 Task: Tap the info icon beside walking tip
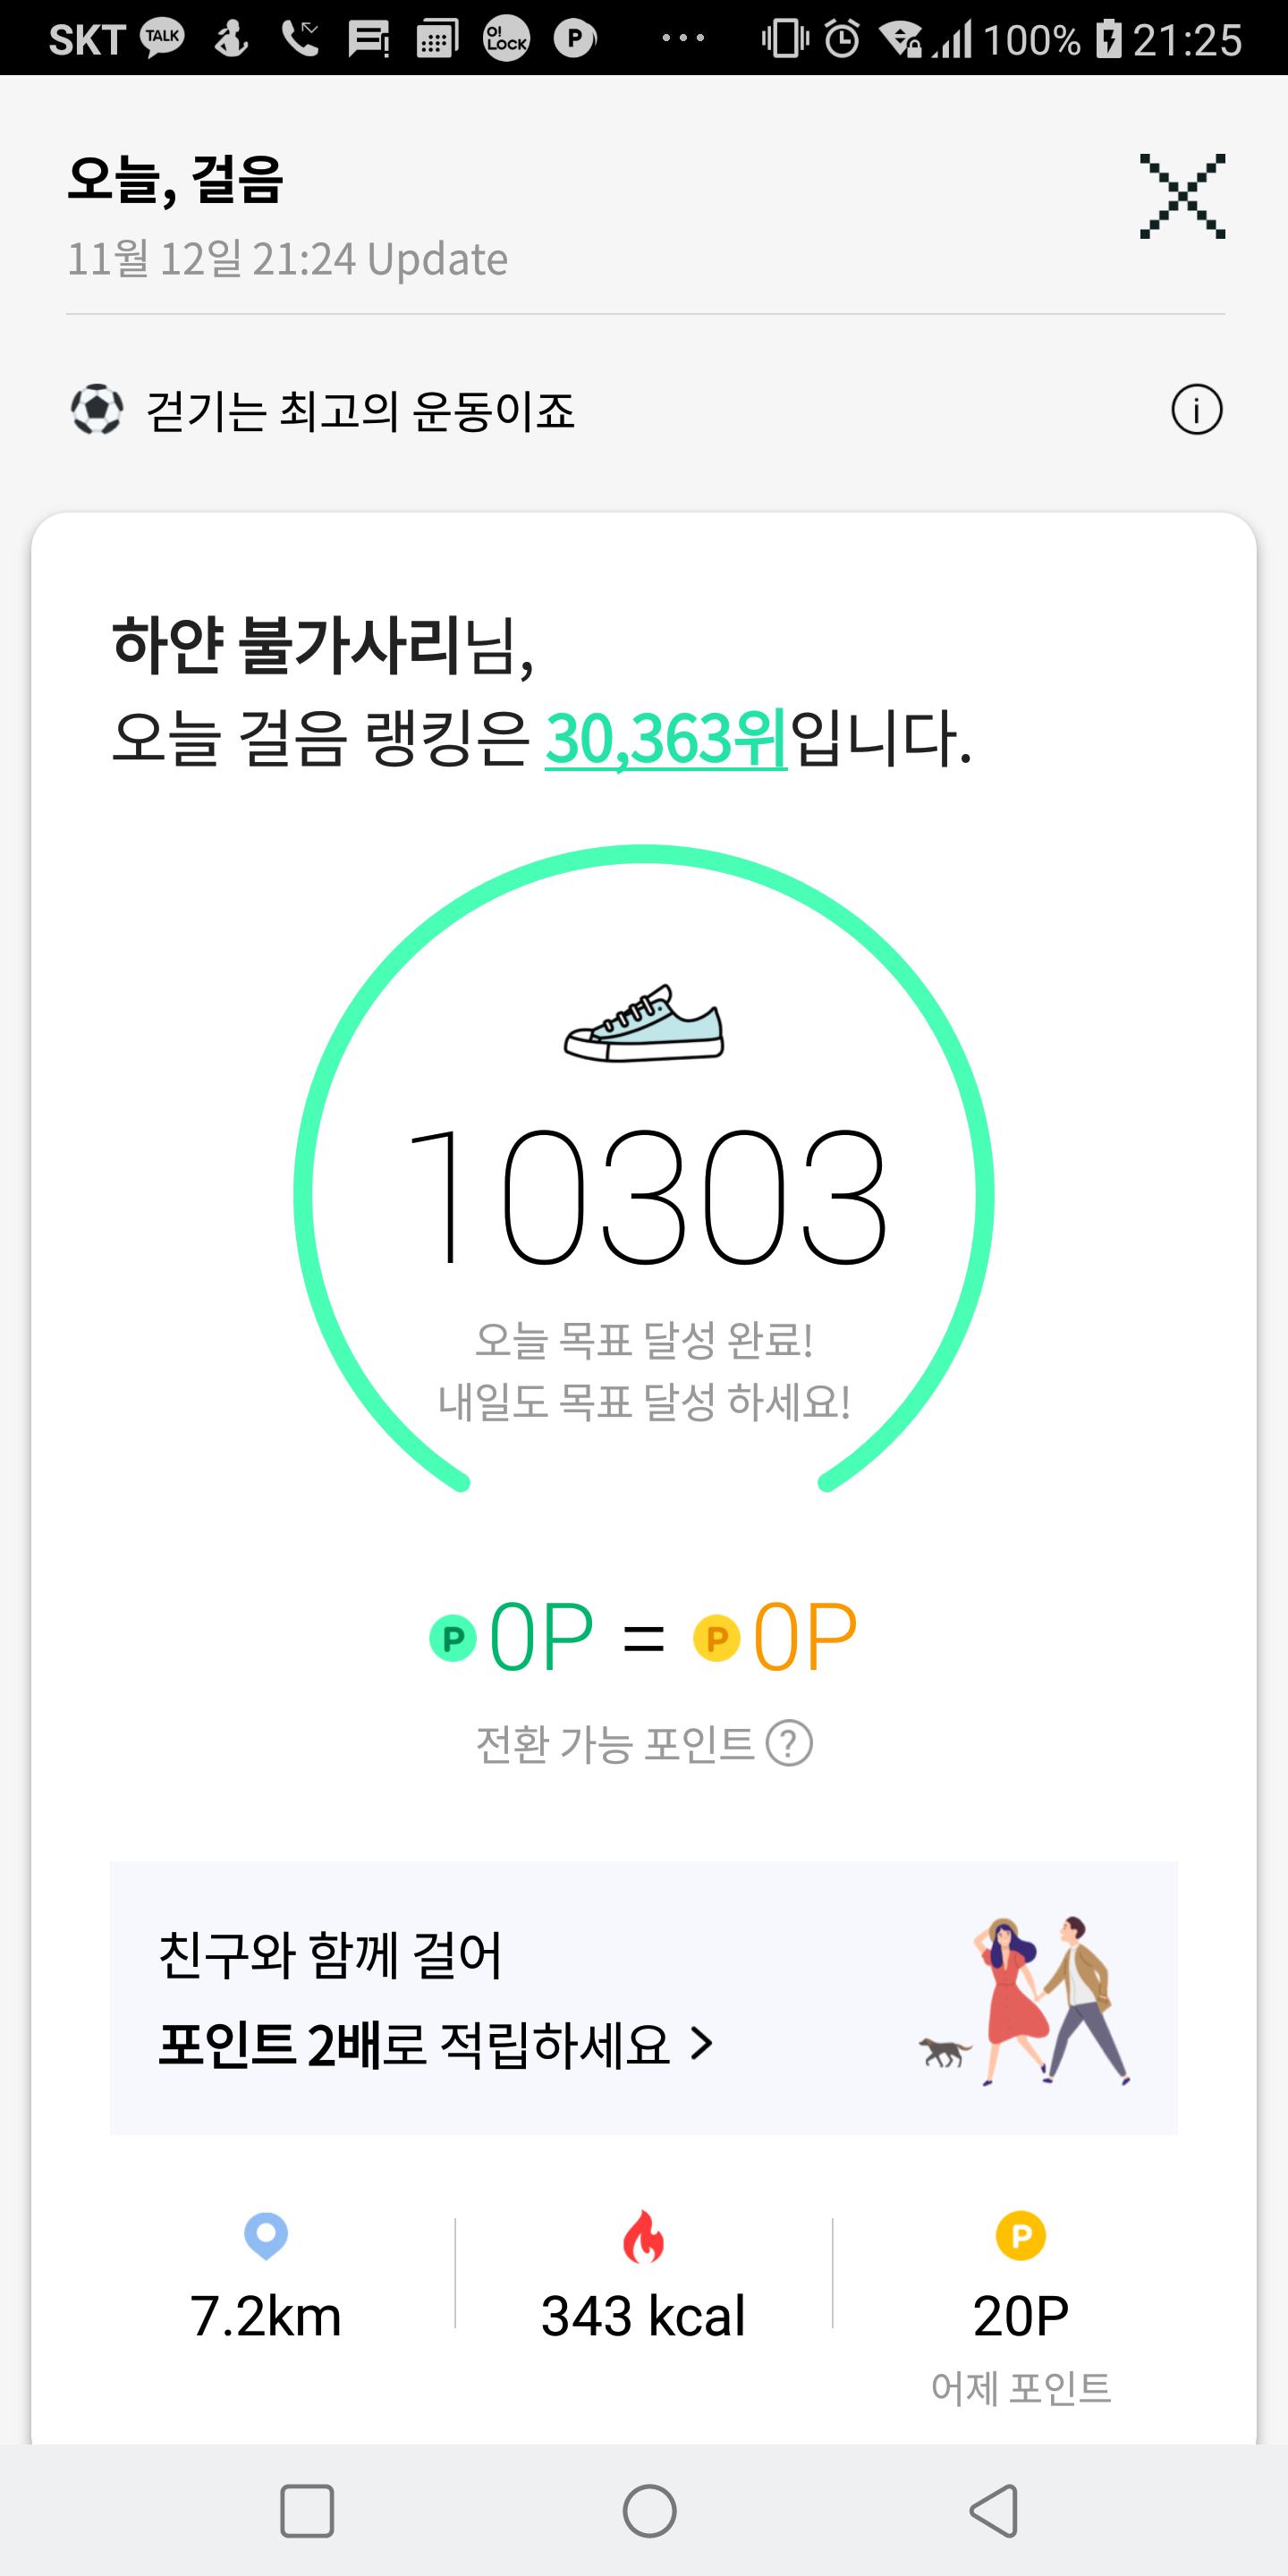pyautogui.click(x=1196, y=410)
